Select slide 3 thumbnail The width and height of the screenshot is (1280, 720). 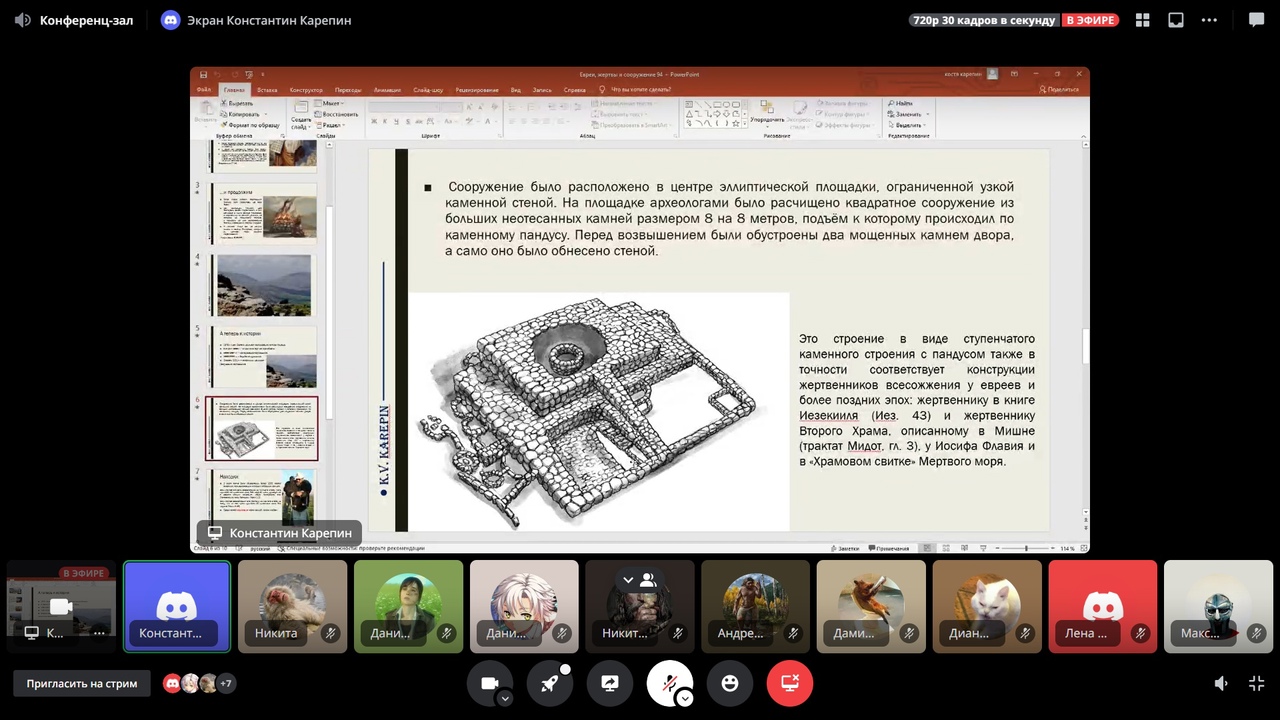point(263,213)
